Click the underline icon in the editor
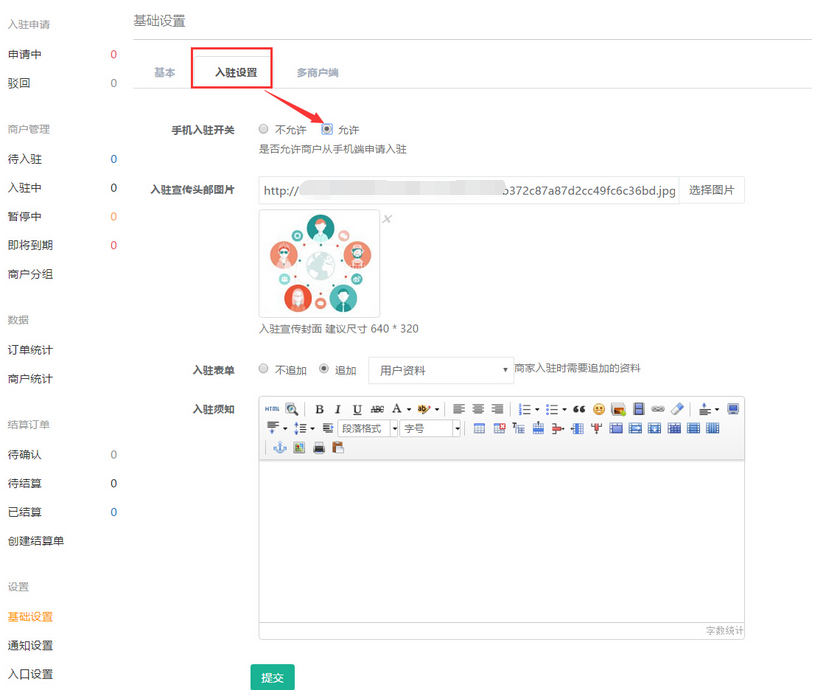The image size is (814, 698). pos(357,409)
